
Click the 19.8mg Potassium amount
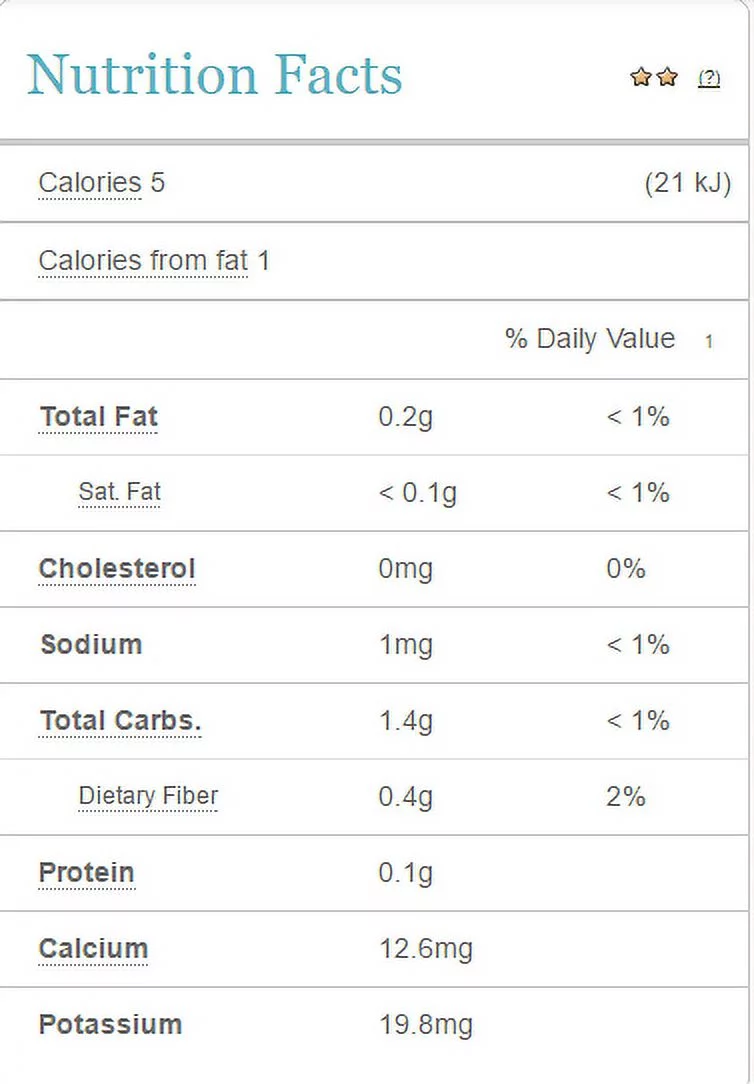[425, 1025]
